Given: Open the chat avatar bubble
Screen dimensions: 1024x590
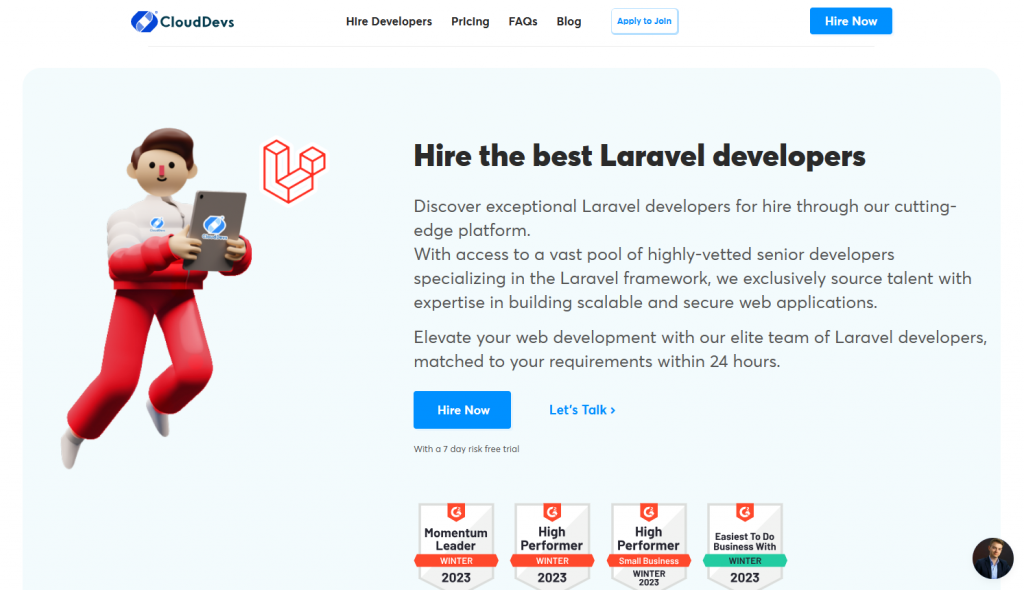Looking at the screenshot, I should (x=992, y=558).
